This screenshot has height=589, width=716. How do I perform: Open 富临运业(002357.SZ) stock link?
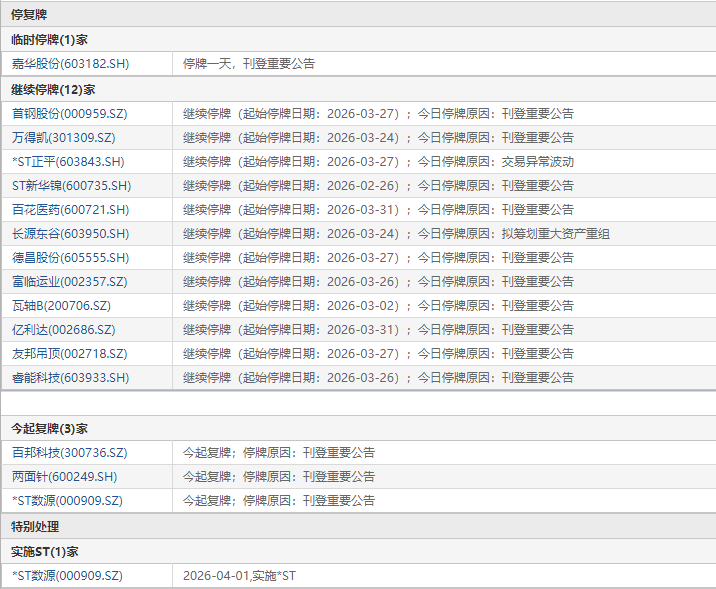coord(69,281)
